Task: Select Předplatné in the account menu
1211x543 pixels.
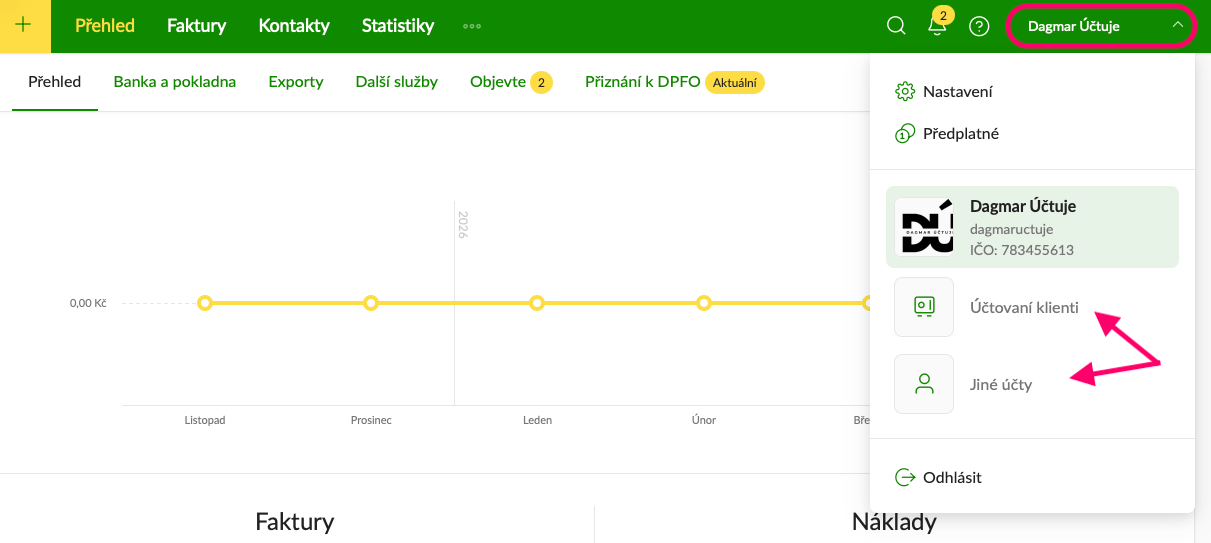Action: 960,133
